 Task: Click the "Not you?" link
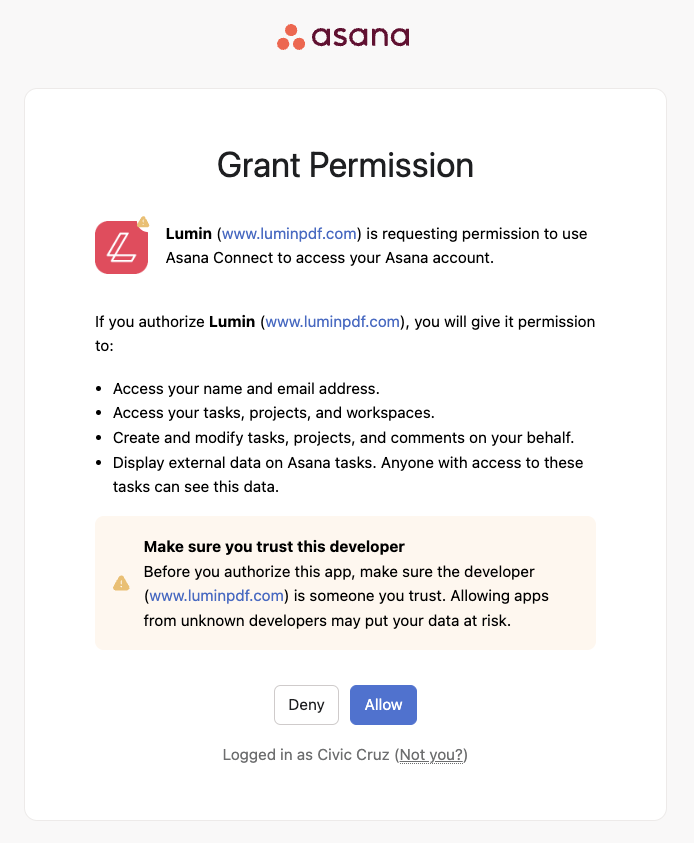click(431, 754)
